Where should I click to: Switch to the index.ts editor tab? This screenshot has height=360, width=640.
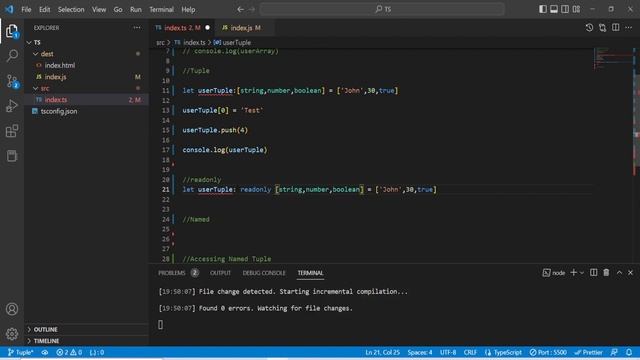(182, 28)
